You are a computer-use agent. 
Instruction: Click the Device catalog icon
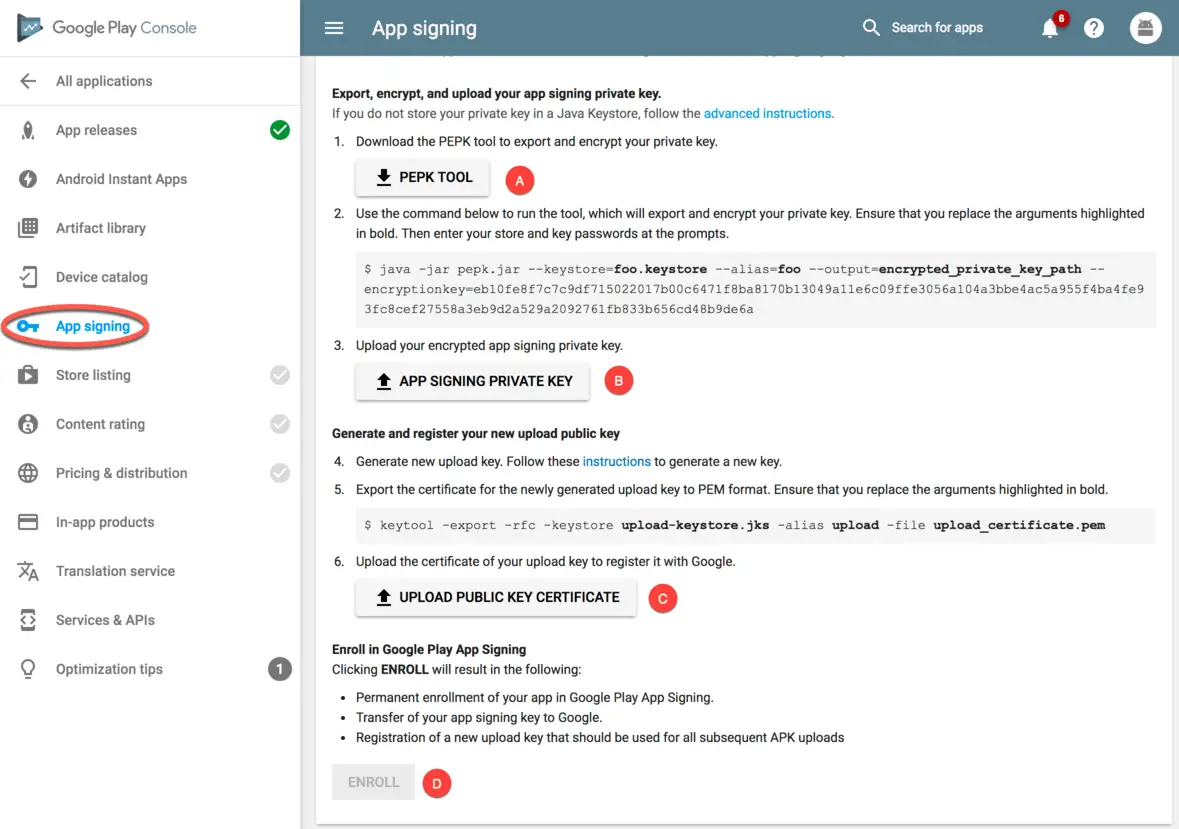coord(28,277)
